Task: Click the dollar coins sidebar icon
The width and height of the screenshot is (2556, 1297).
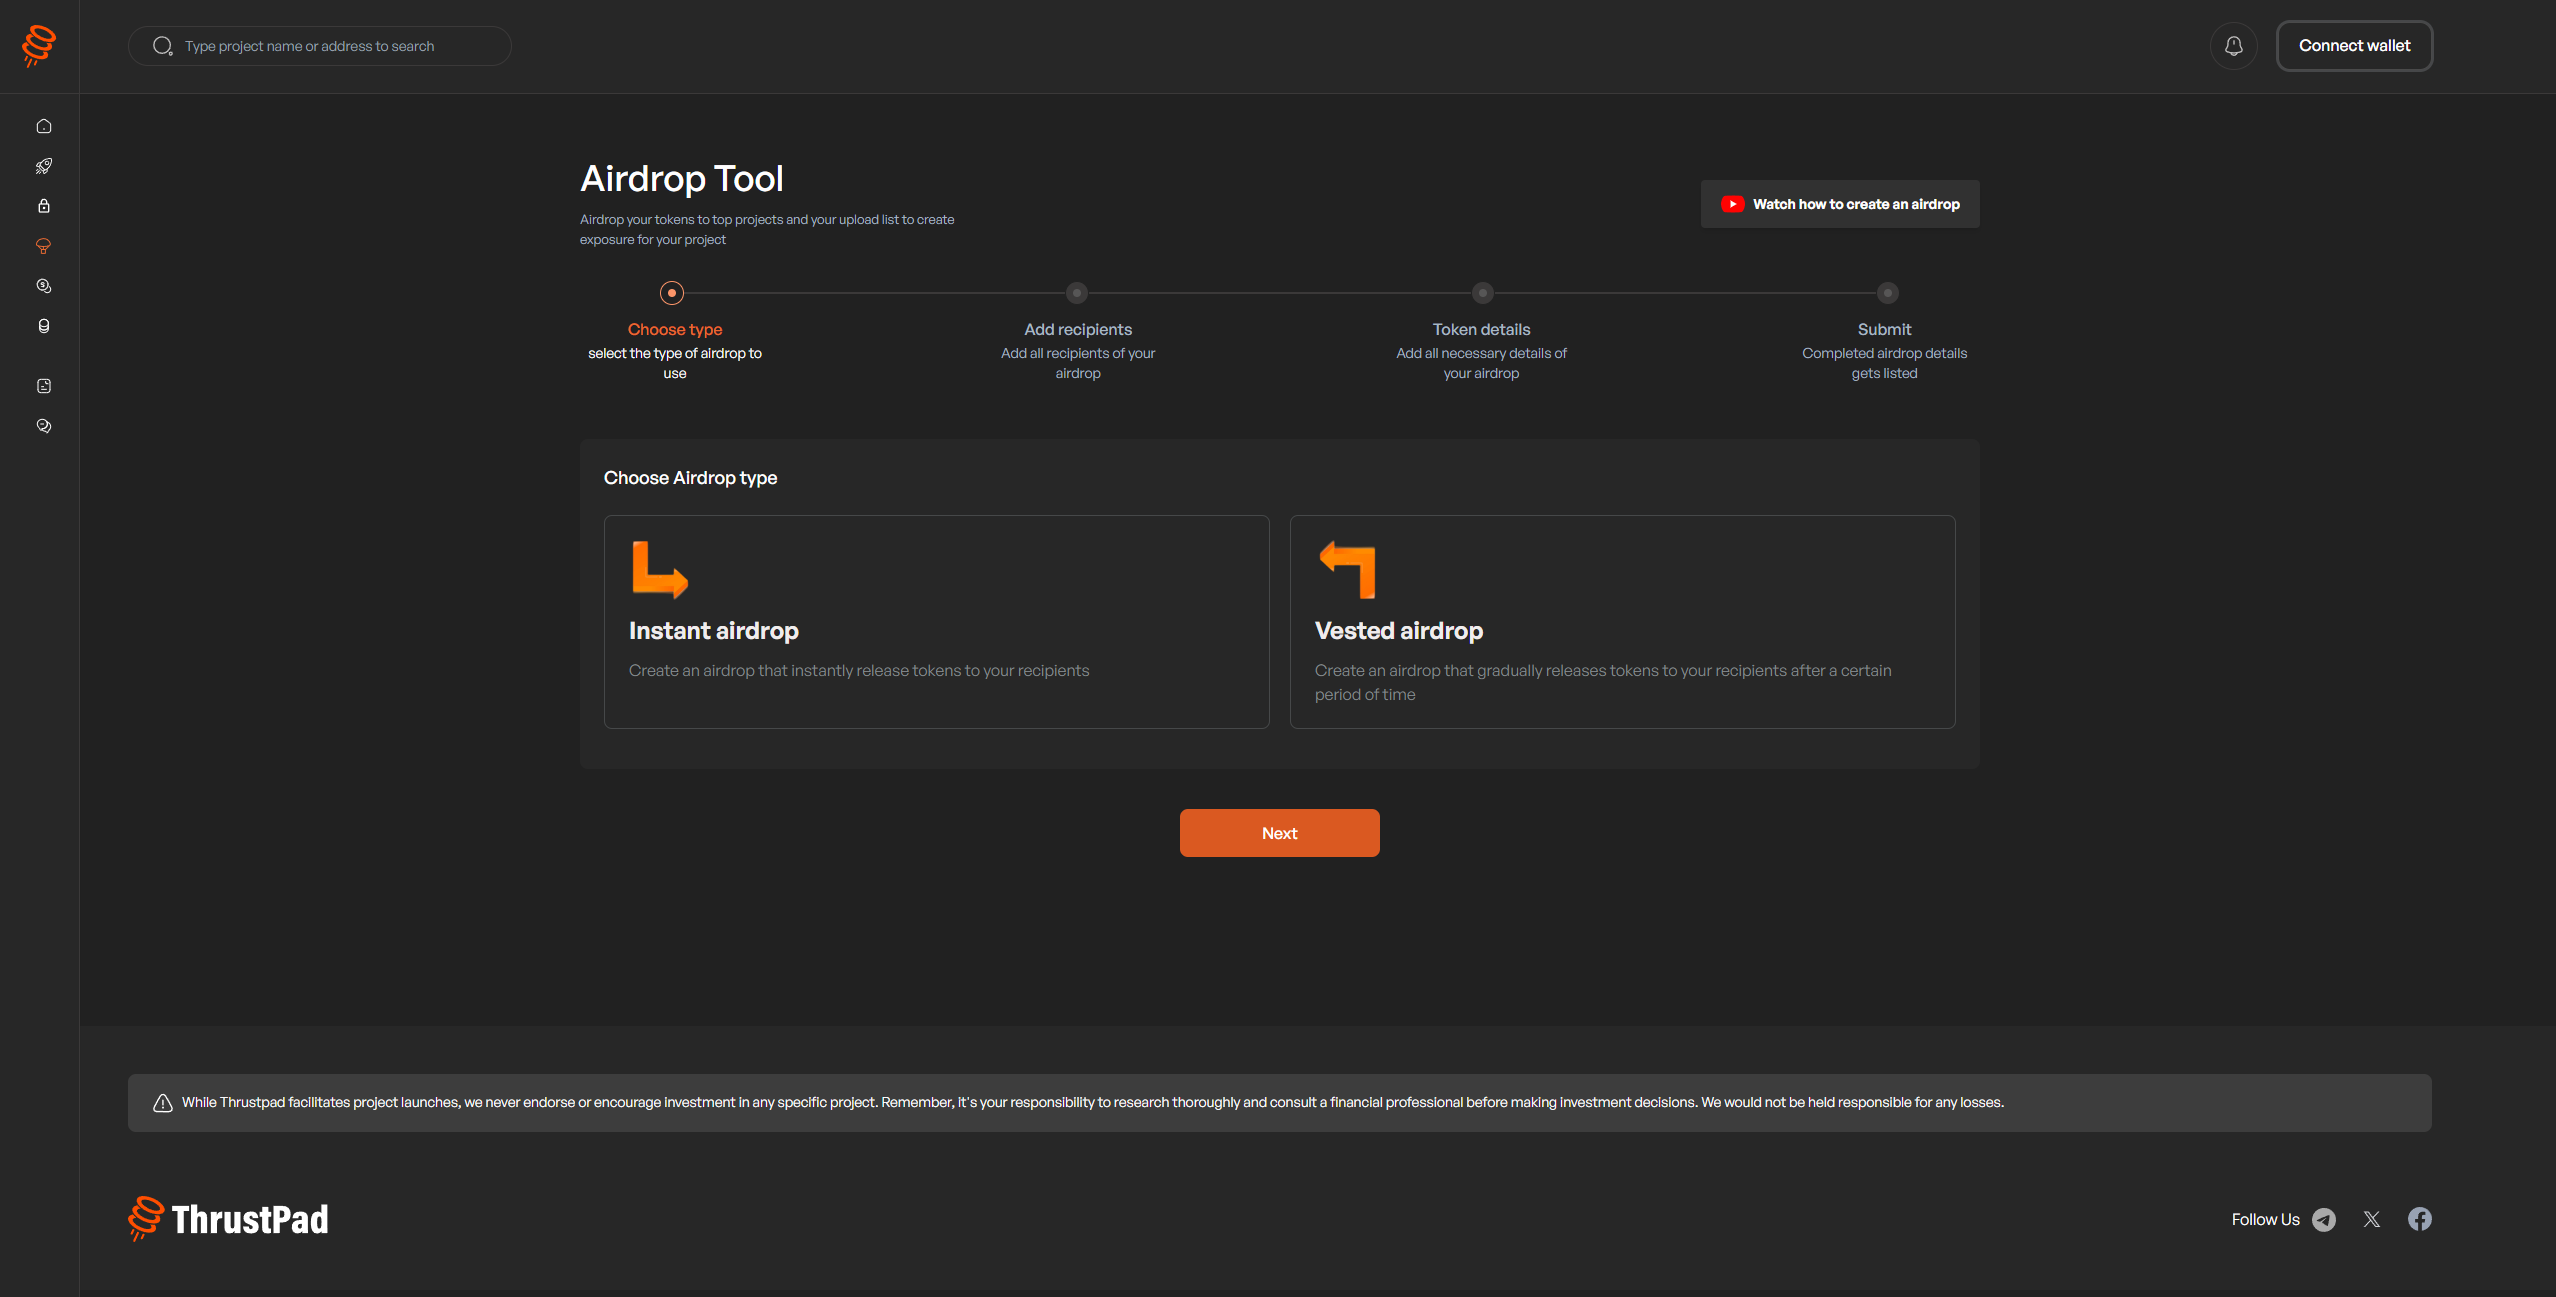Action: pos(44,286)
